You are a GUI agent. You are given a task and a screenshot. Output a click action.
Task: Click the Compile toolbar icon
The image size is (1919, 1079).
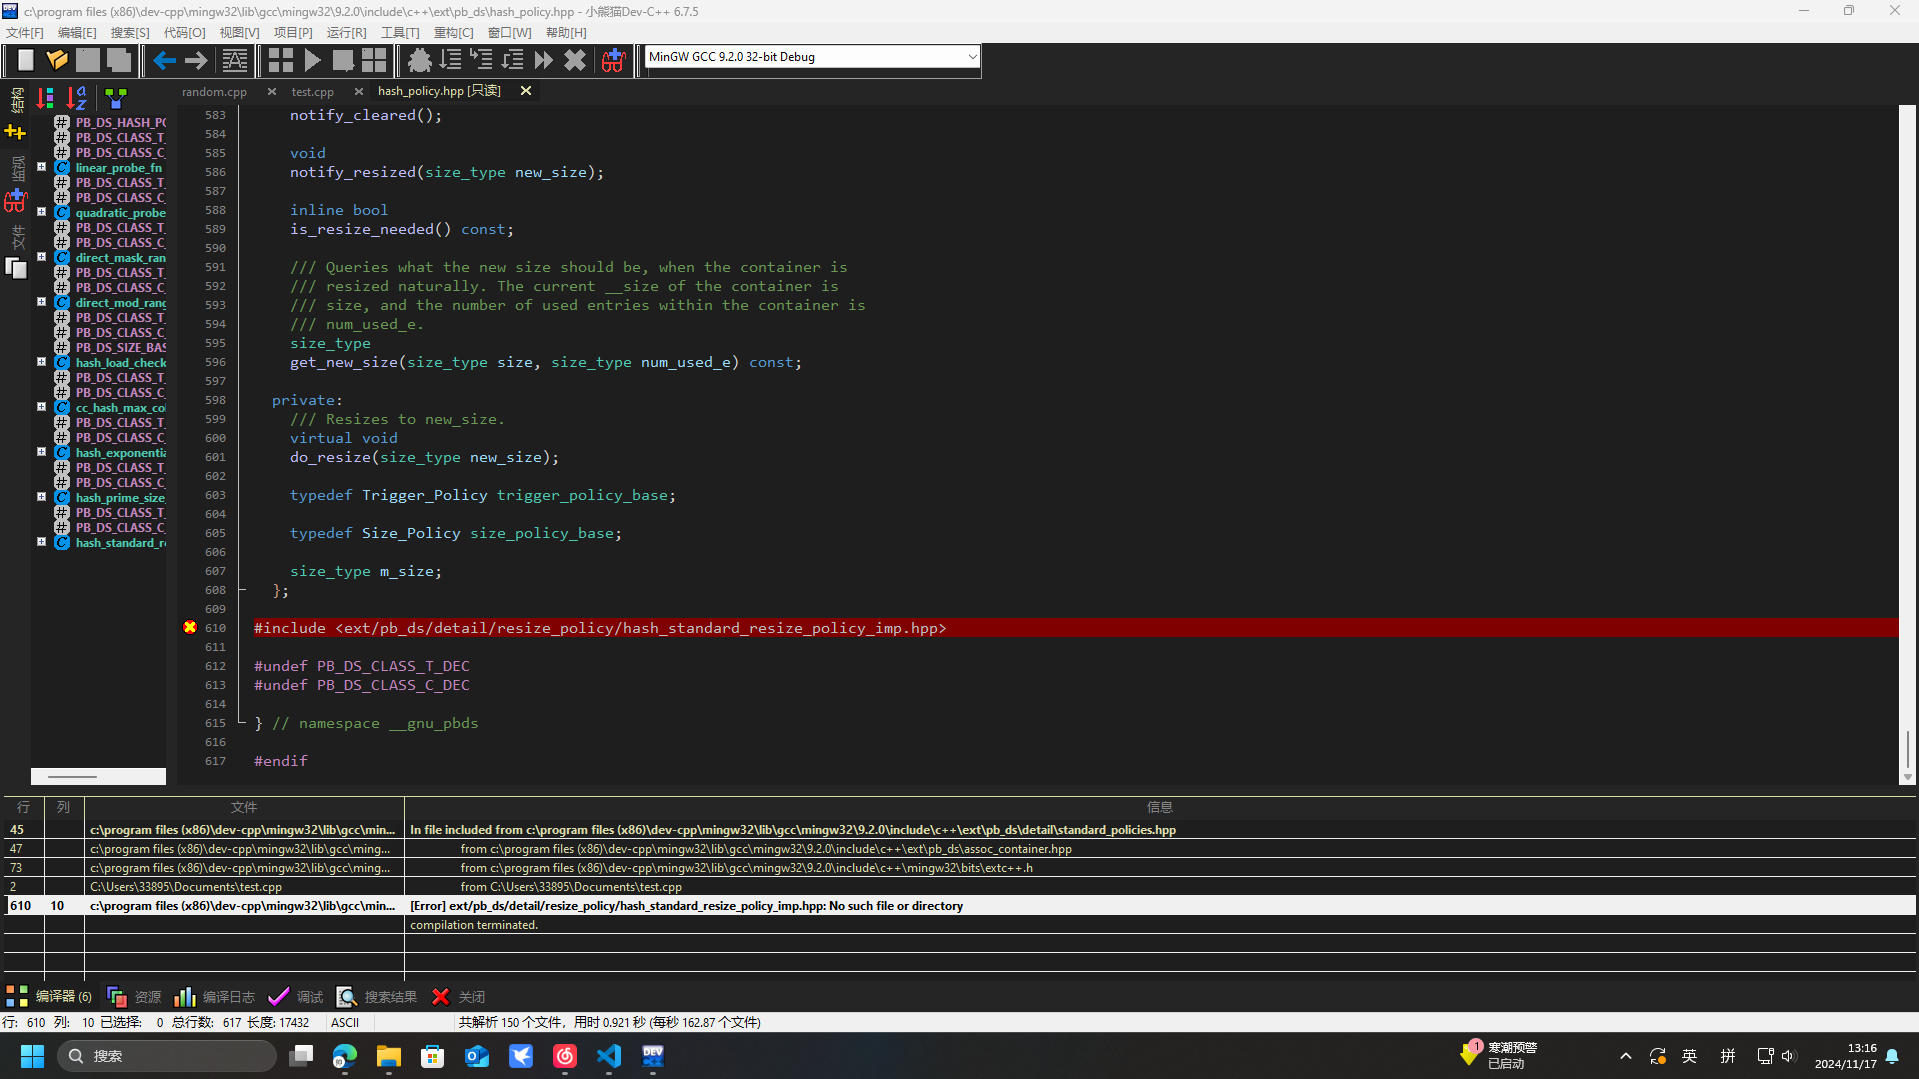(280, 60)
